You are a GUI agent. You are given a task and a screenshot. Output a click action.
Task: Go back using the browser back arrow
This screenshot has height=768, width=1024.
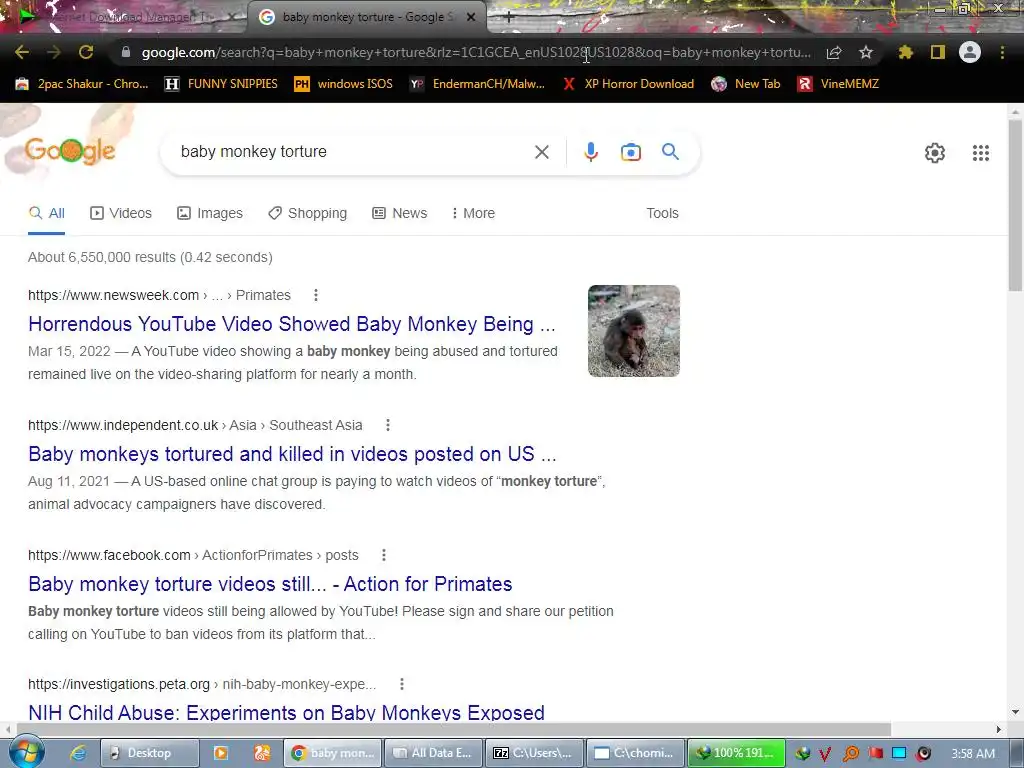[22, 52]
